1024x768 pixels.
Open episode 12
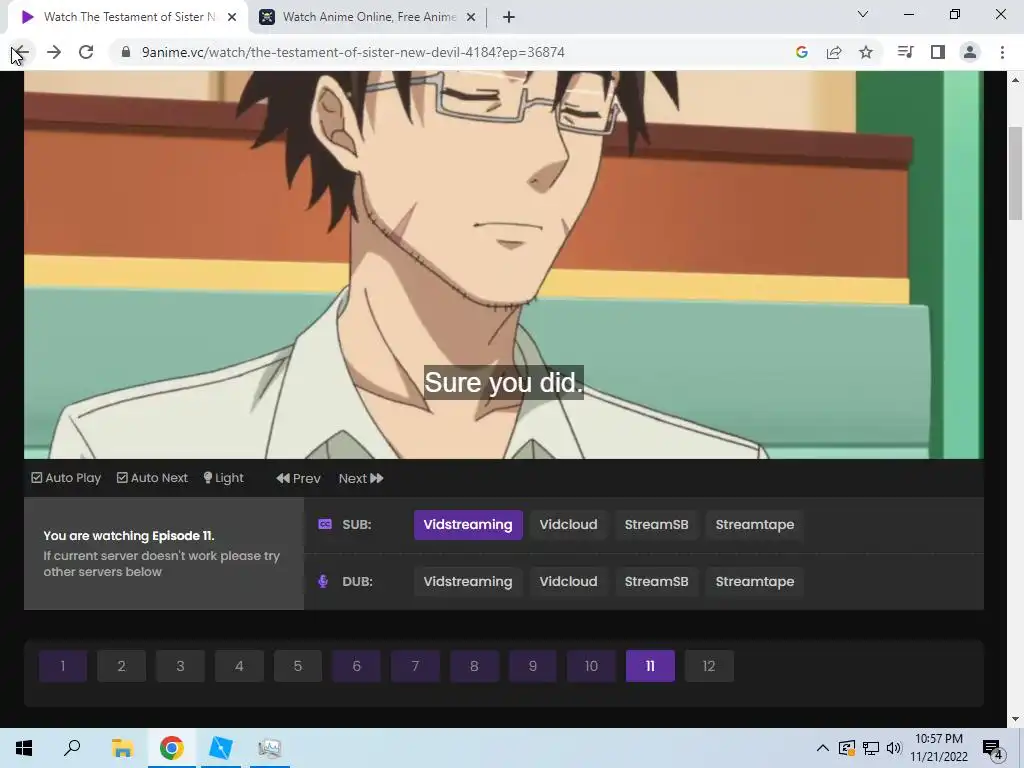[709, 666]
